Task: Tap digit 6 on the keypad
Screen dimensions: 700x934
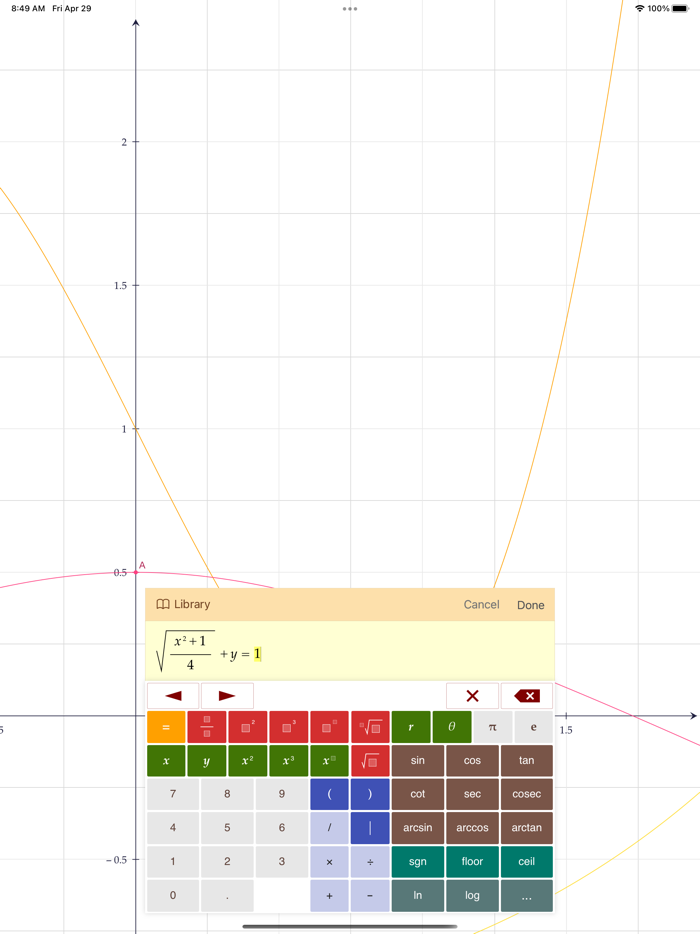Action: click(282, 828)
